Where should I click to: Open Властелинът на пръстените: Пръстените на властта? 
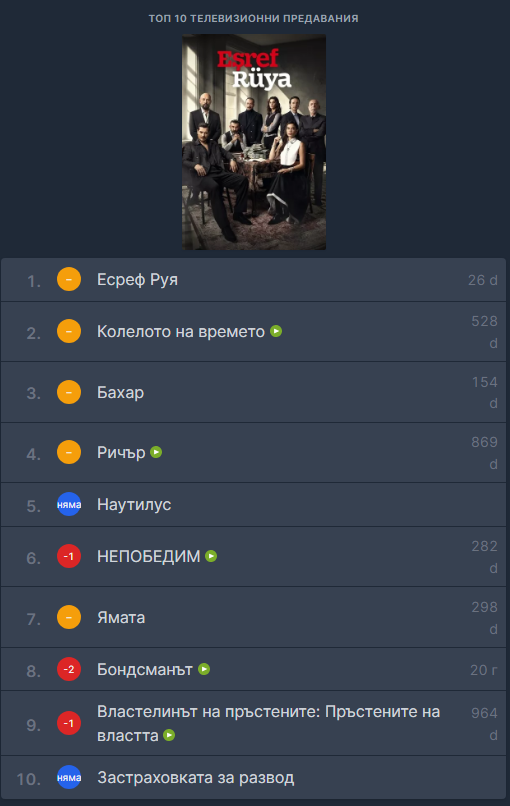[268, 723]
